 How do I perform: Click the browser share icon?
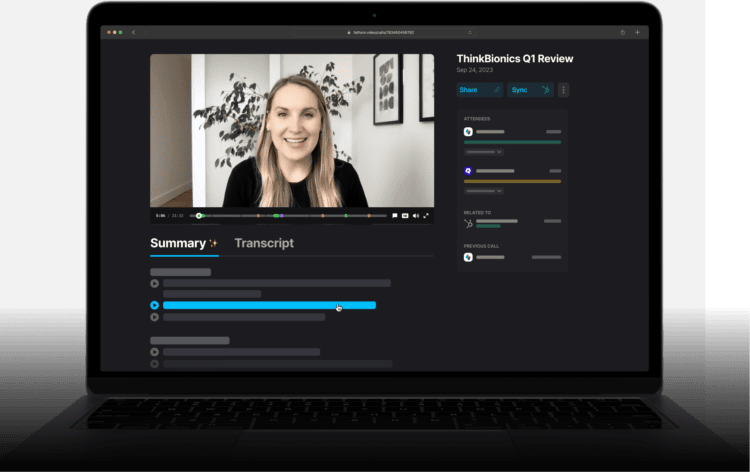[x=622, y=33]
